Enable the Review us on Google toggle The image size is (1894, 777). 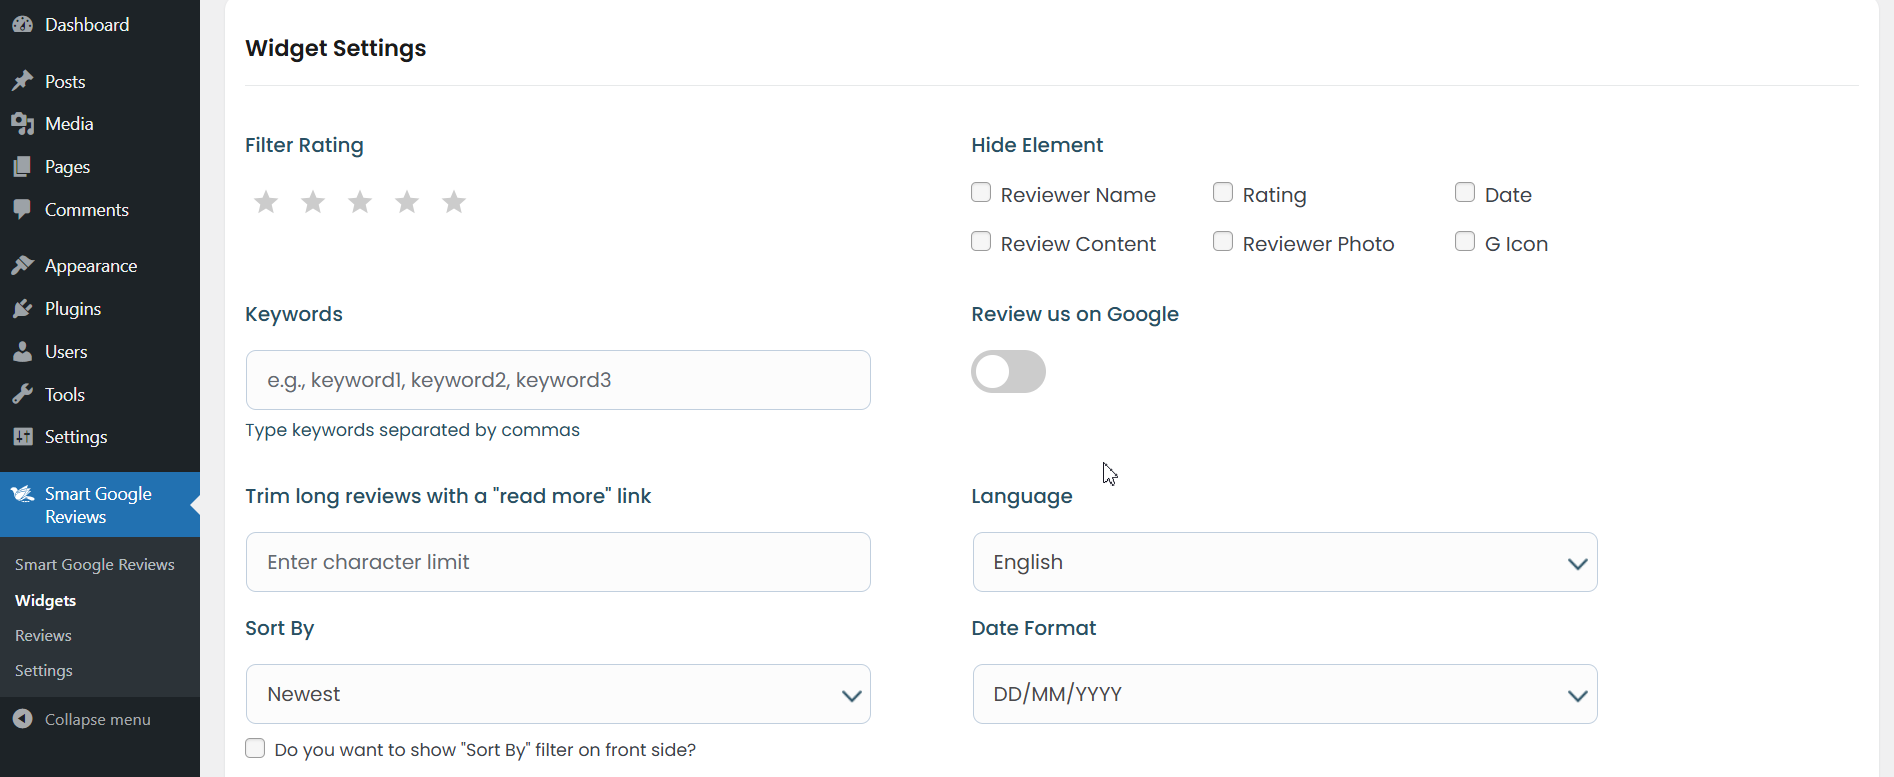click(1008, 372)
